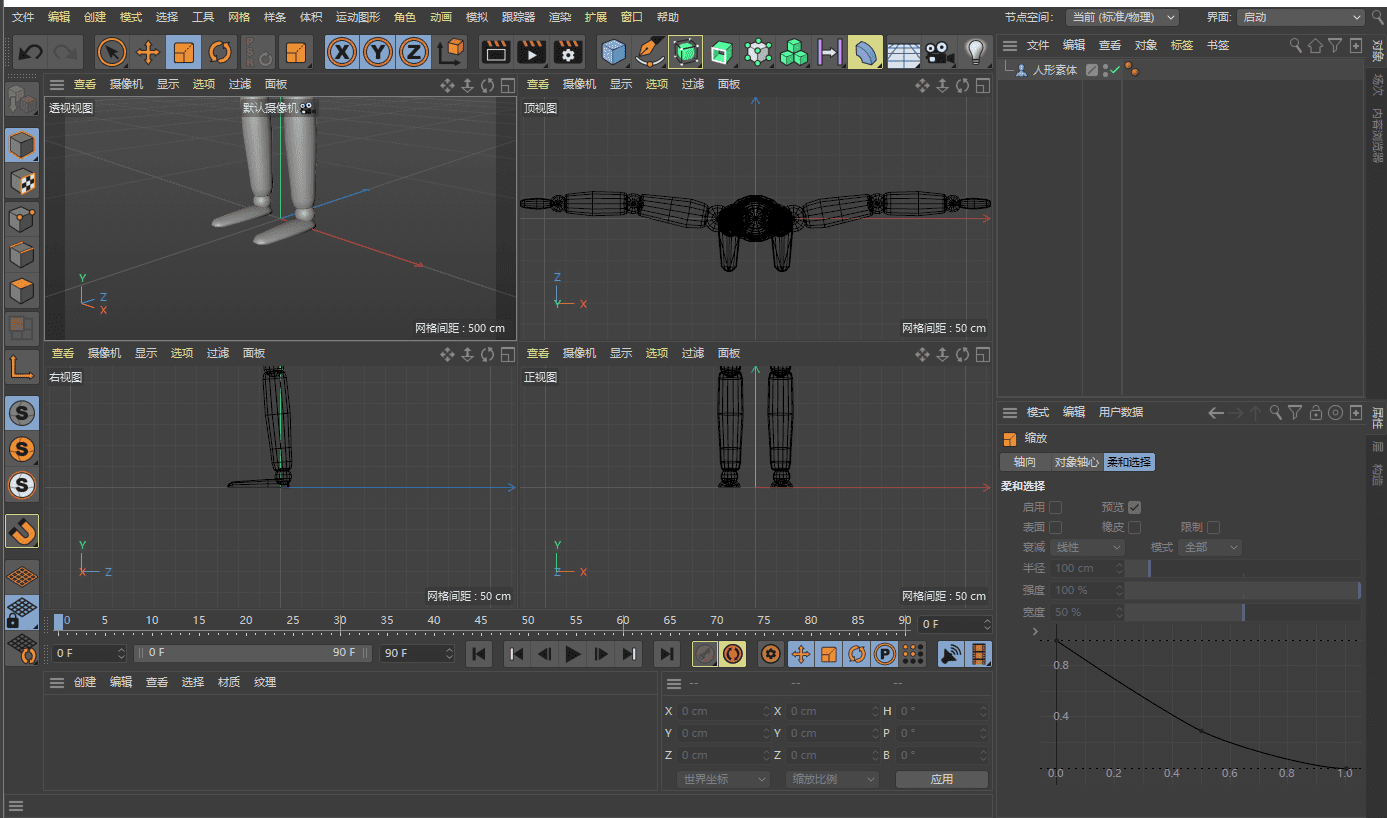This screenshot has width=1387, height=818.
Task: Click the 强度 slider track
Action: (1243, 590)
